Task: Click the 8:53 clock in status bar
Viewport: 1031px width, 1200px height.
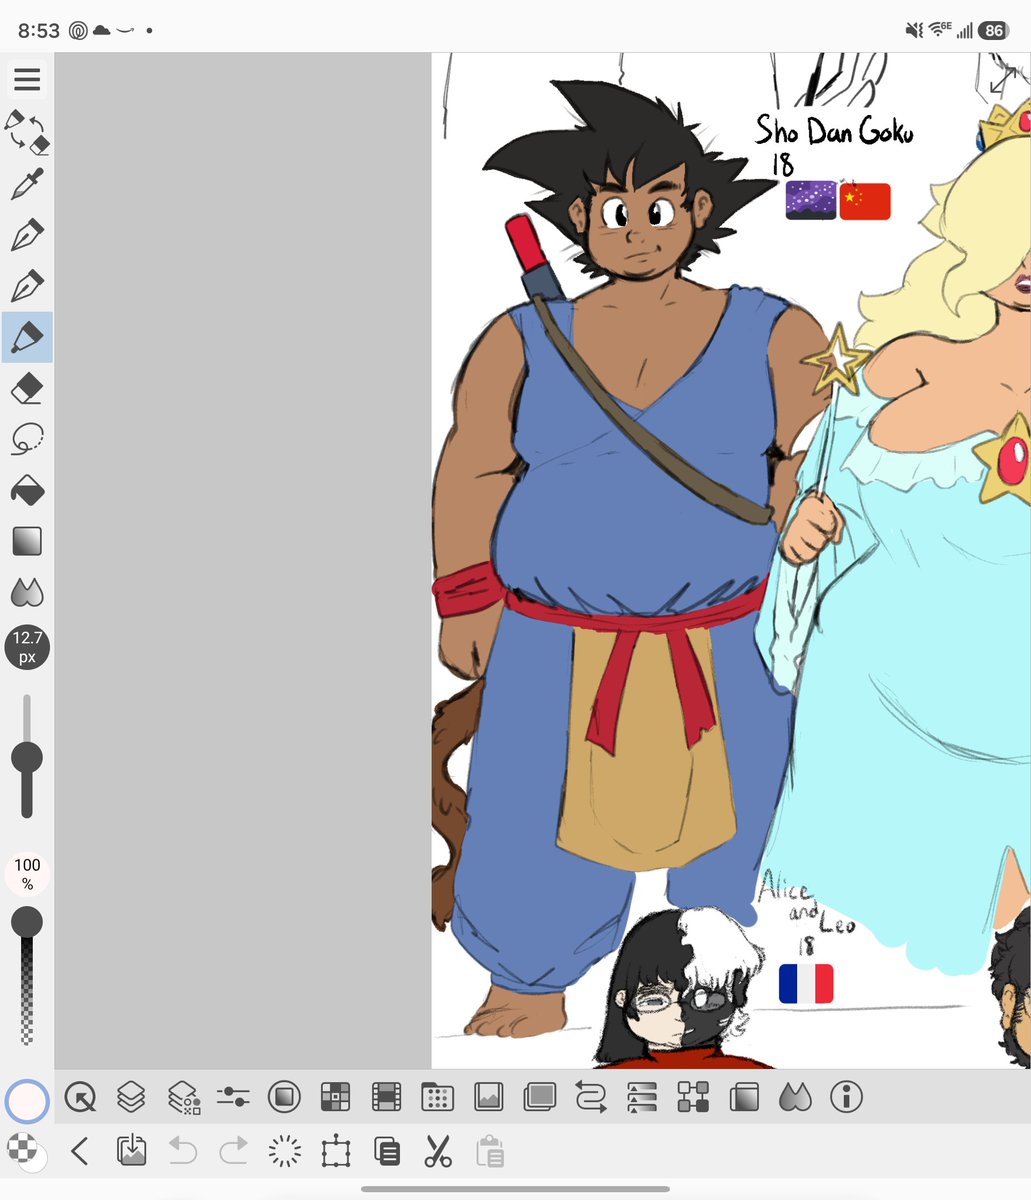Action: (39, 30)
